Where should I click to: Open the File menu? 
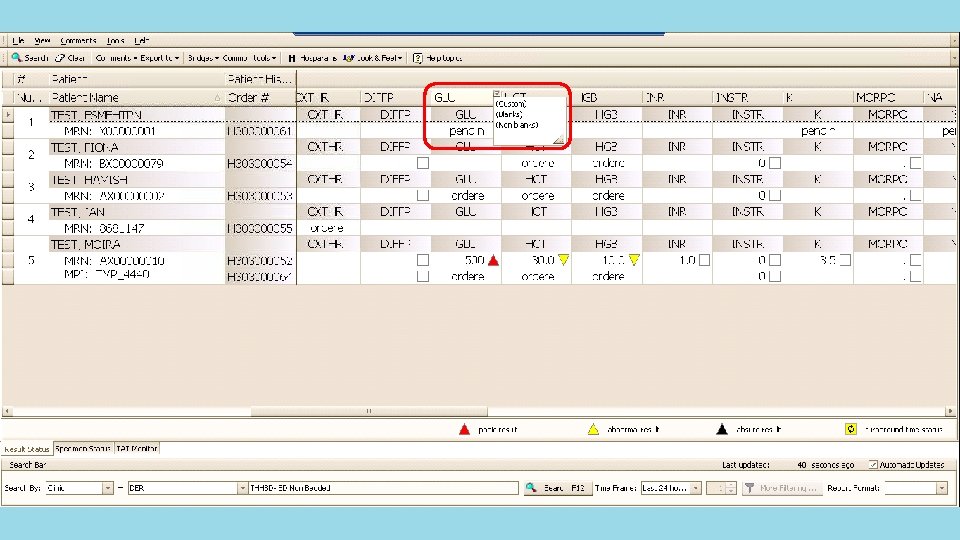point(18,40)
